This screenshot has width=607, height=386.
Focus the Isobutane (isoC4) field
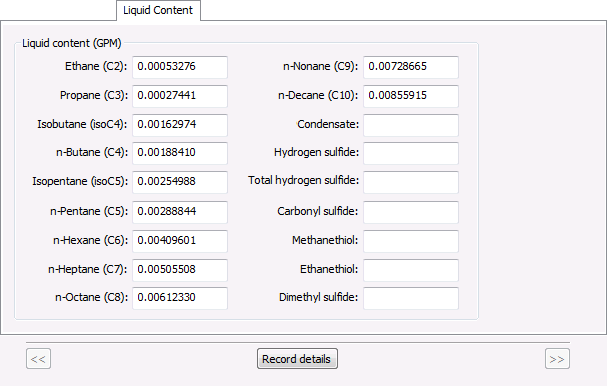(x=180, y=125)
